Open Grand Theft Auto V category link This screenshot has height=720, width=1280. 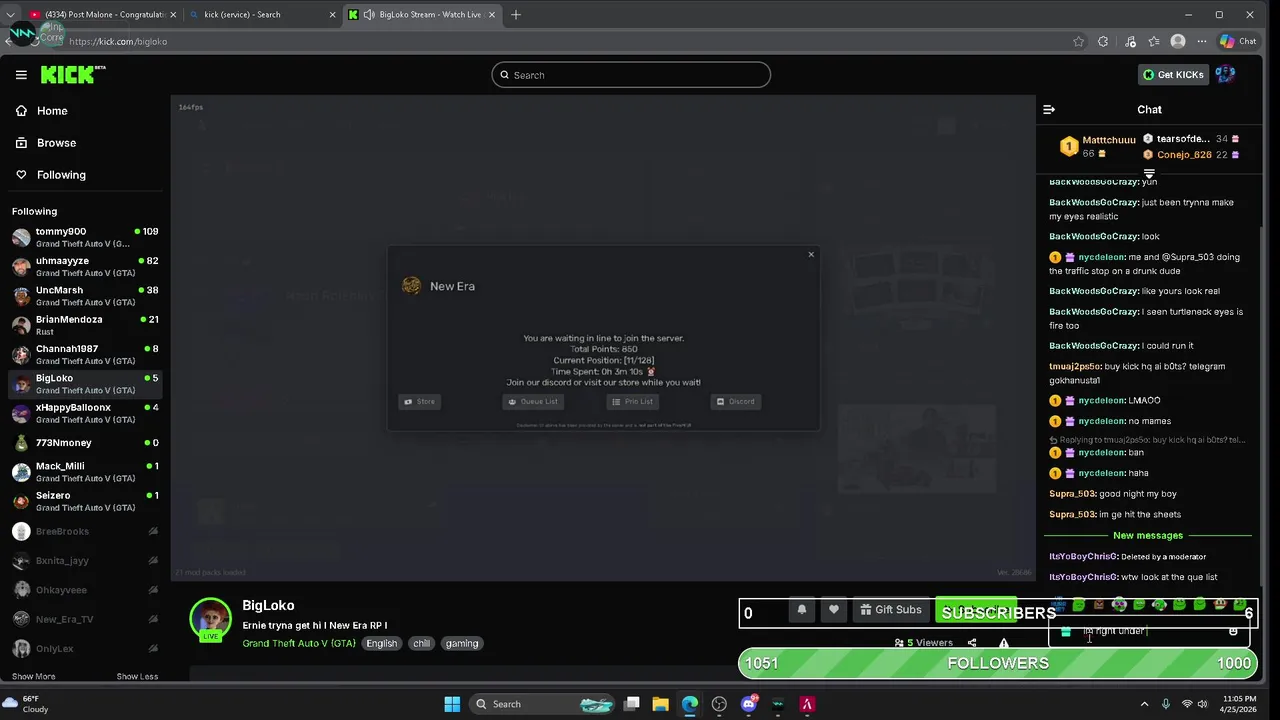pyautogui.click(x=299, y=643)
